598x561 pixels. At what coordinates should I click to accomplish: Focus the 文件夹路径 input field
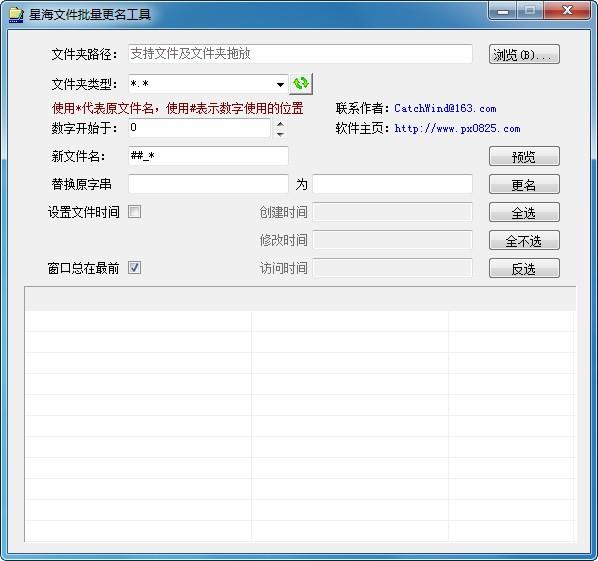coord(301,54)
